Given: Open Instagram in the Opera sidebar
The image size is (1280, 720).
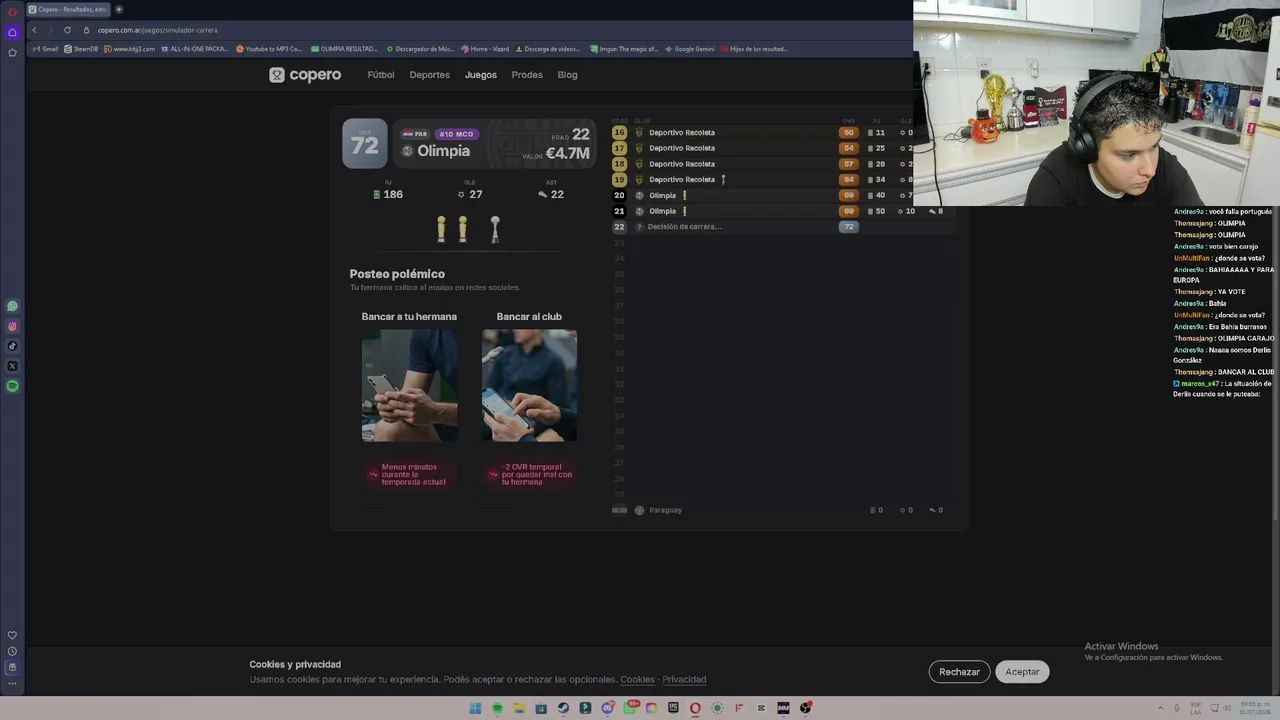Looking at the screenshot, I should coord(12,326).
